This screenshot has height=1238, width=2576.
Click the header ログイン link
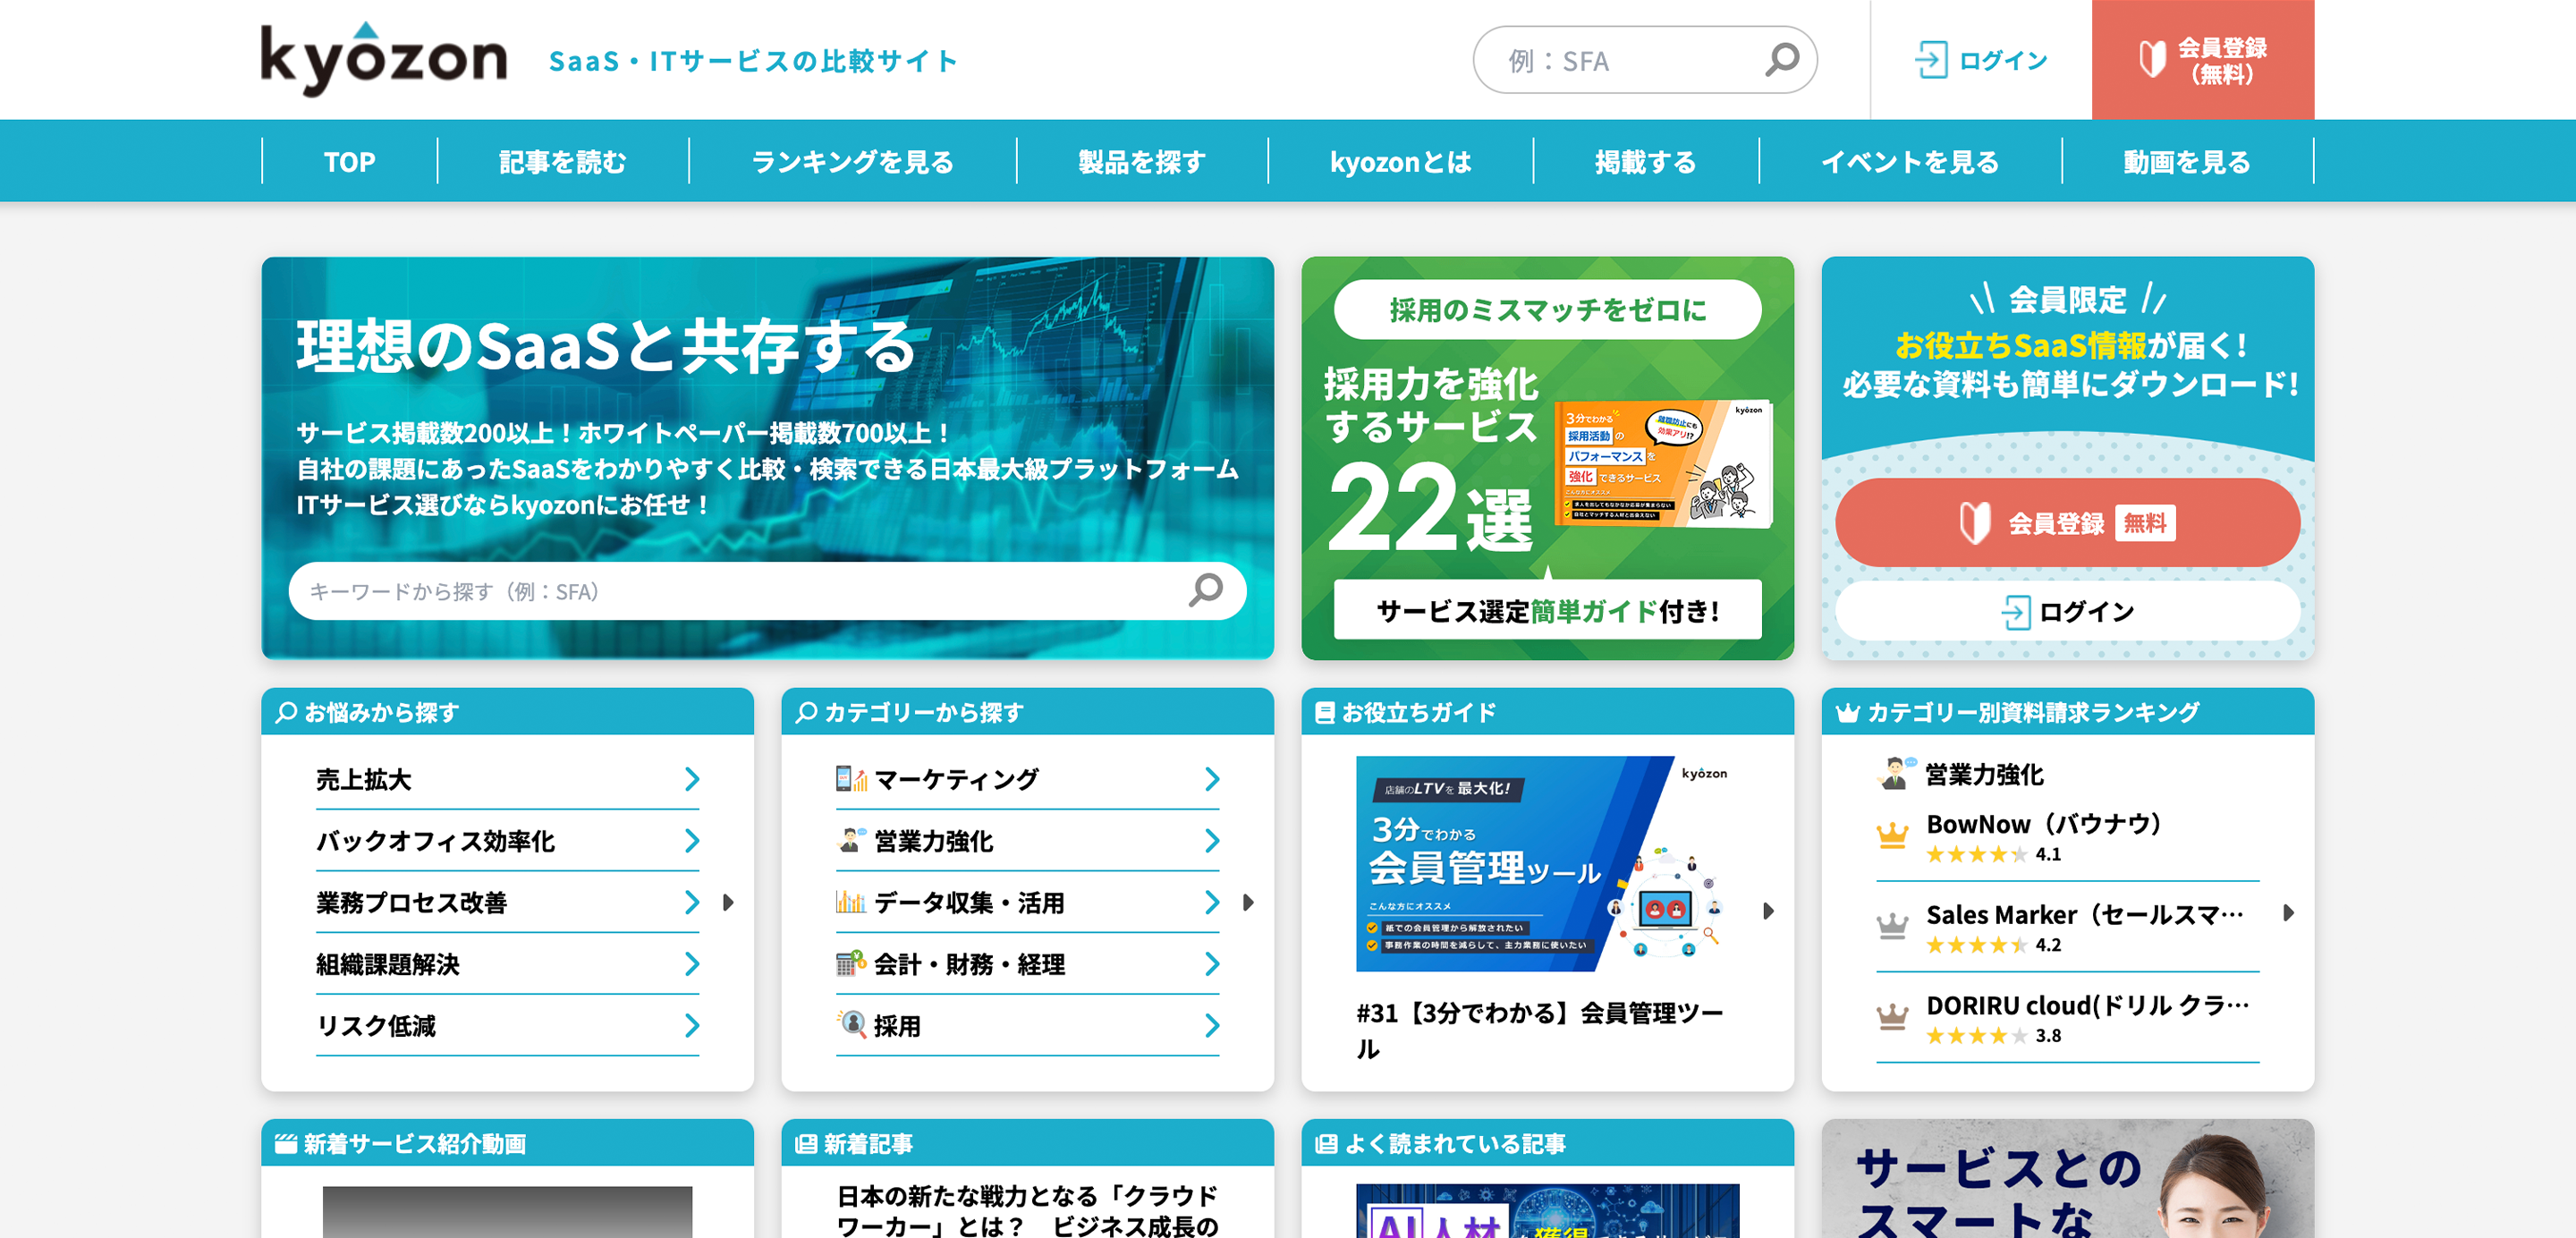tap(1981, 60)
